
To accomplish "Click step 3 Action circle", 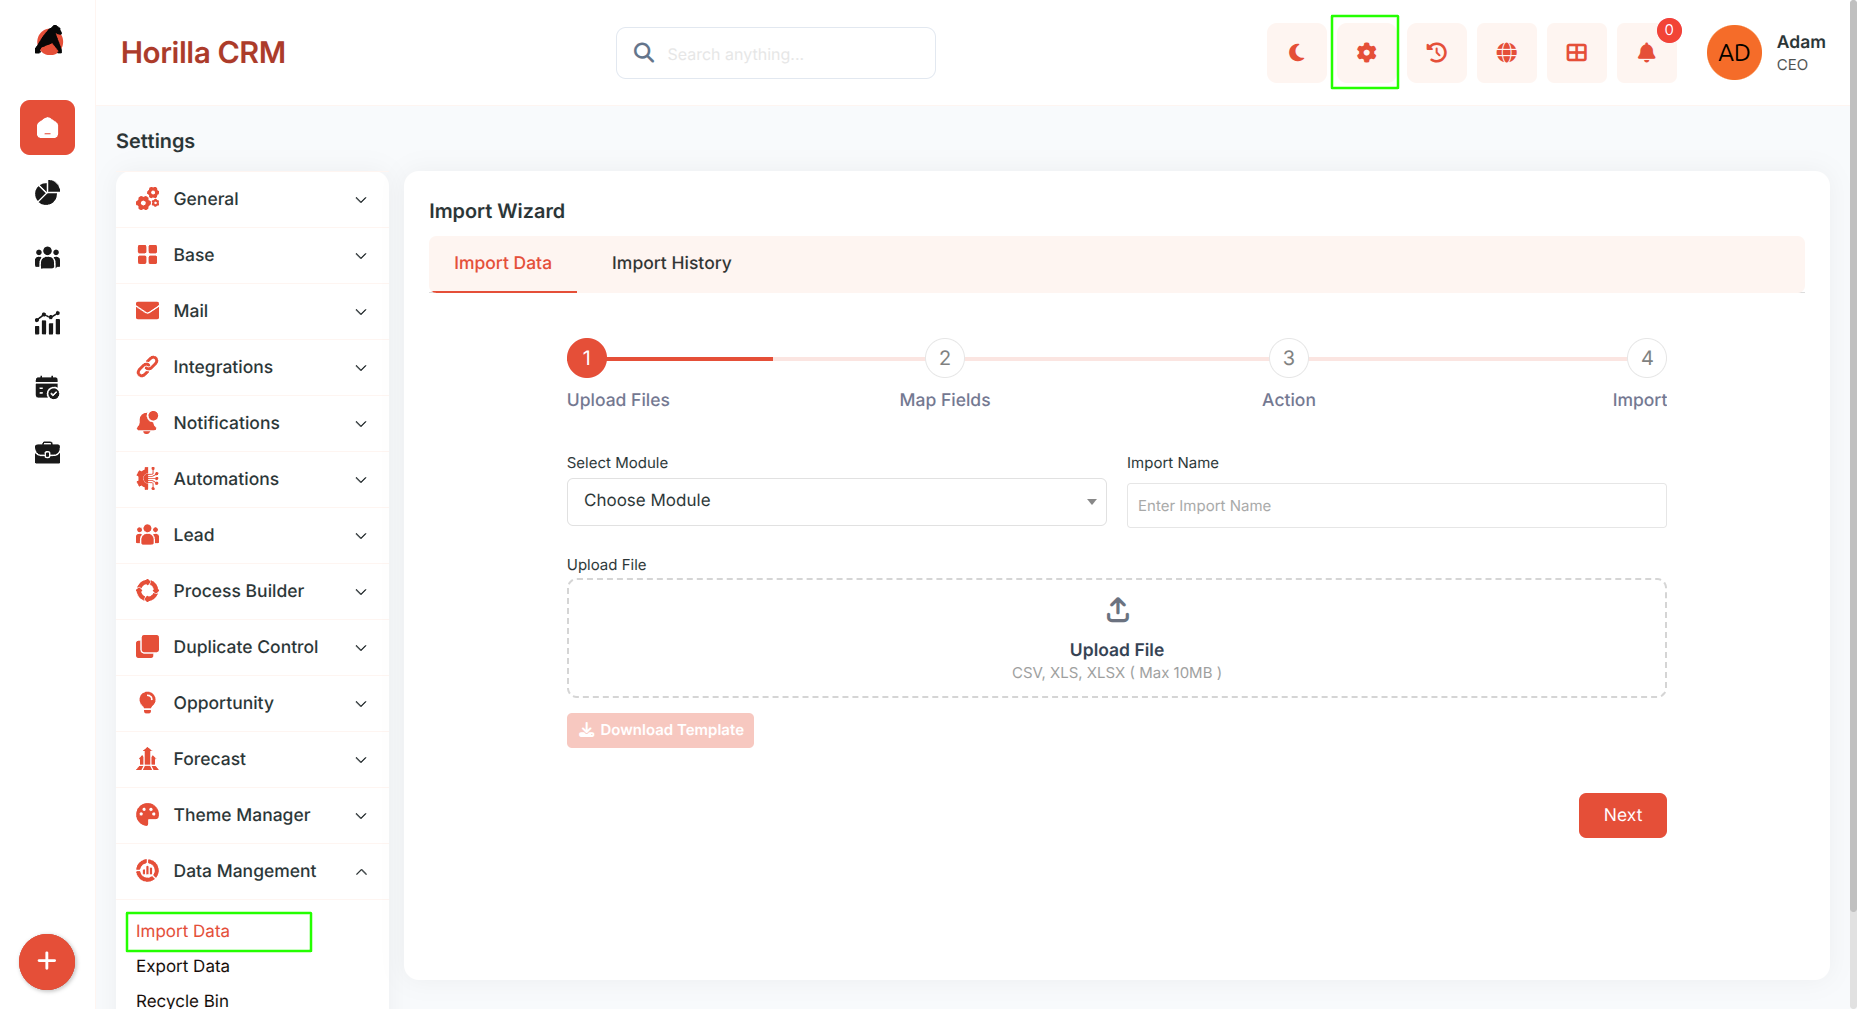I will 1288,358.
